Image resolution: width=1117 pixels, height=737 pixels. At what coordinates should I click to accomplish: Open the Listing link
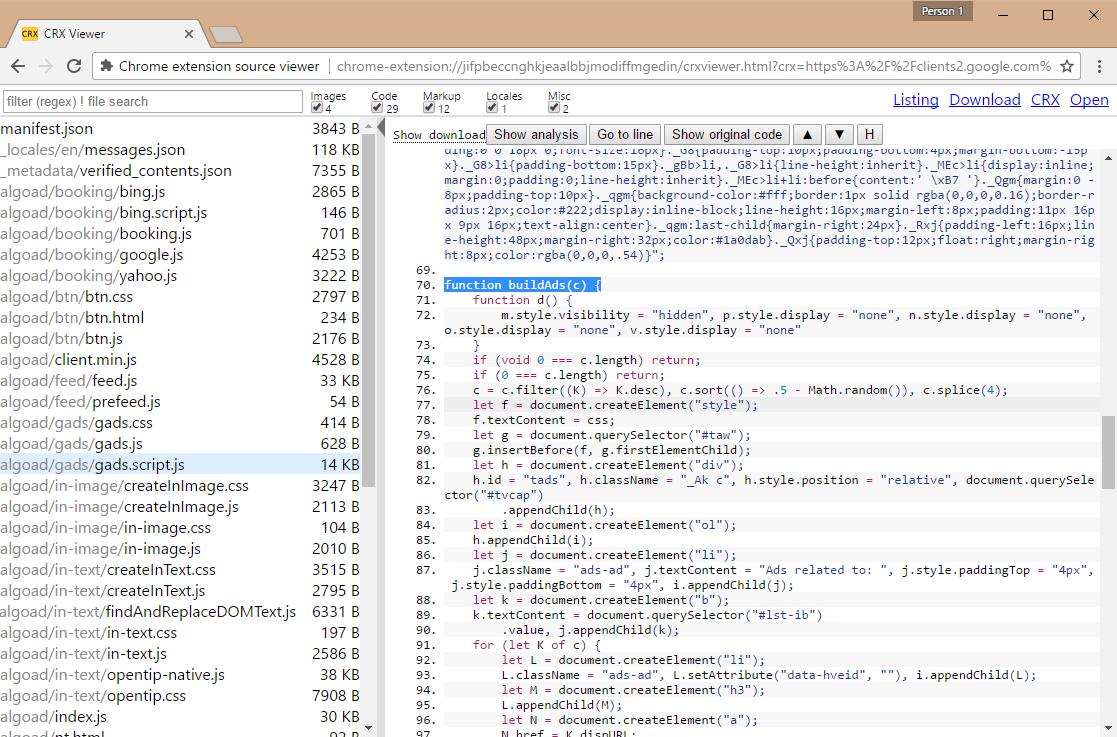916,99
